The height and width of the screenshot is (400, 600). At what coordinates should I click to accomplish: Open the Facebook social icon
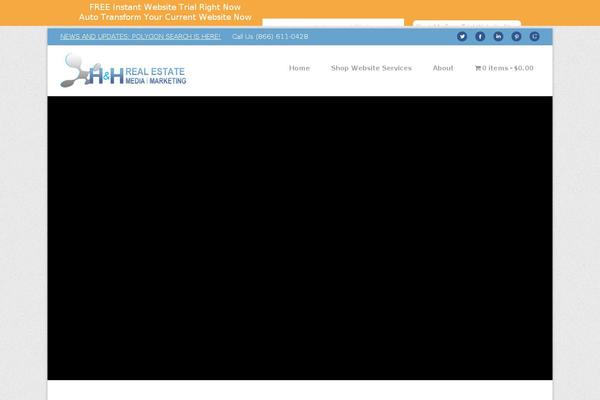tap(480, 36)
